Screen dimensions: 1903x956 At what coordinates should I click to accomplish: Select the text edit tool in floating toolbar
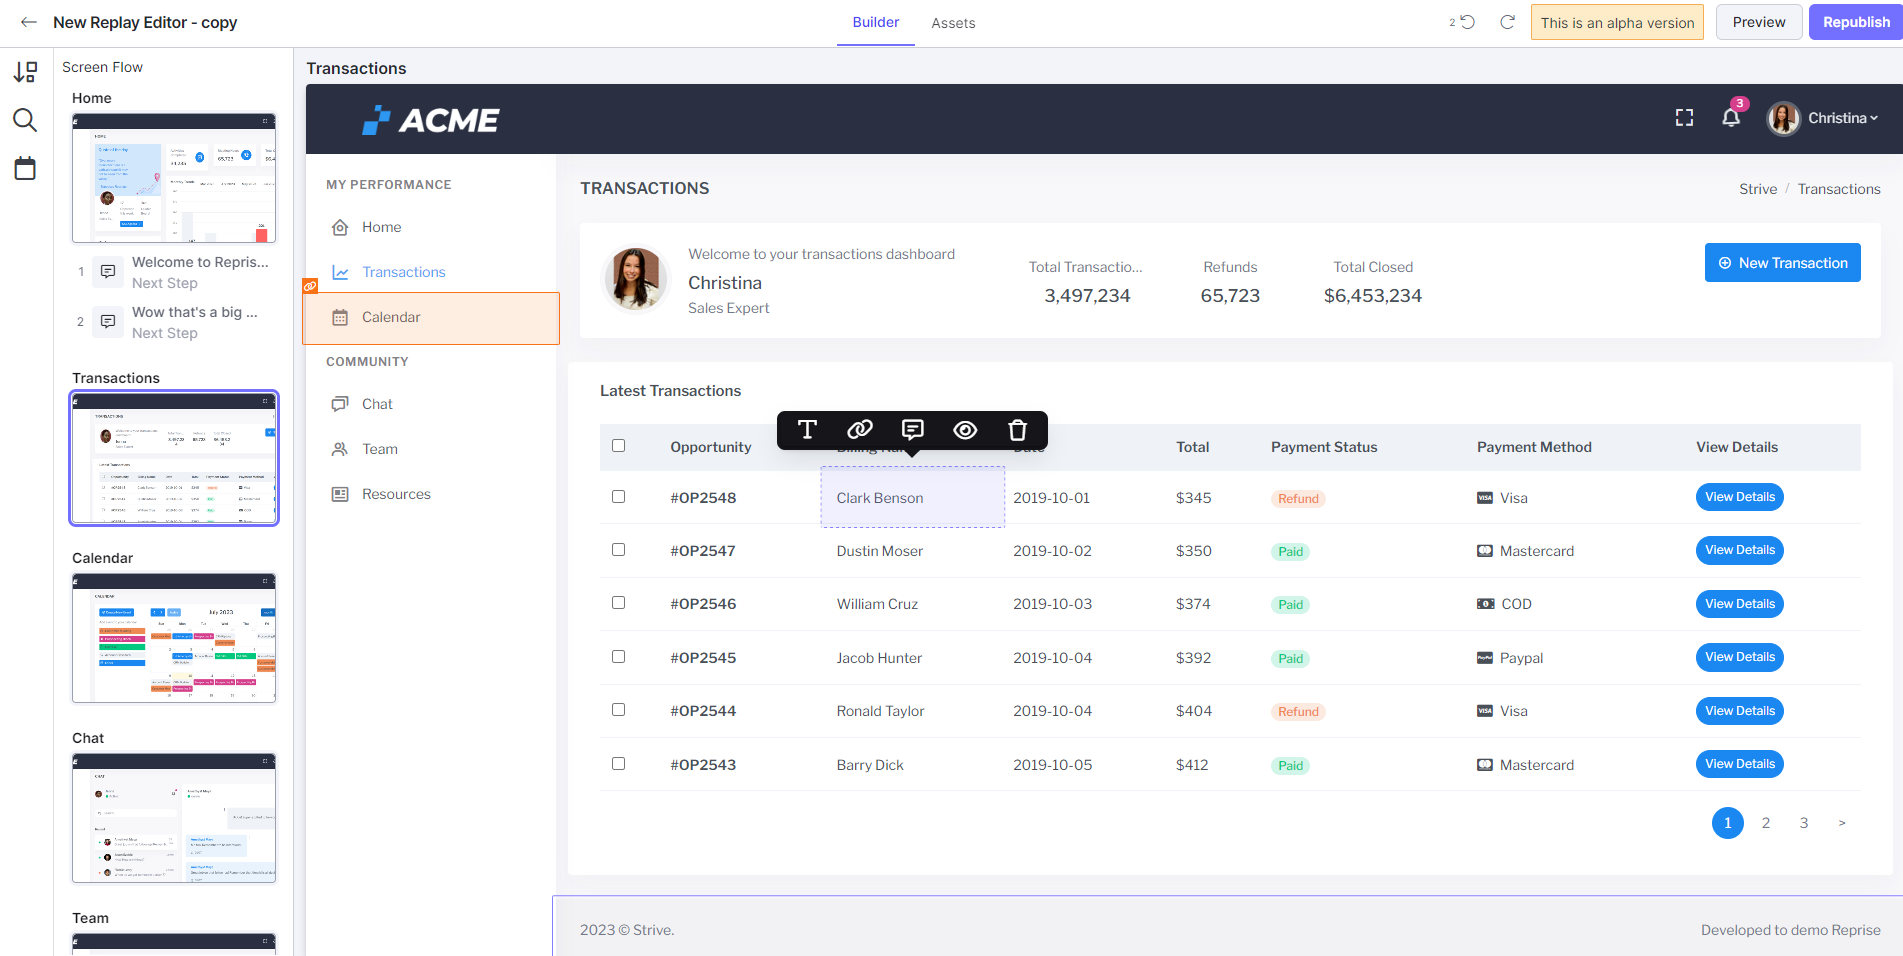click(x=807, y=430)
